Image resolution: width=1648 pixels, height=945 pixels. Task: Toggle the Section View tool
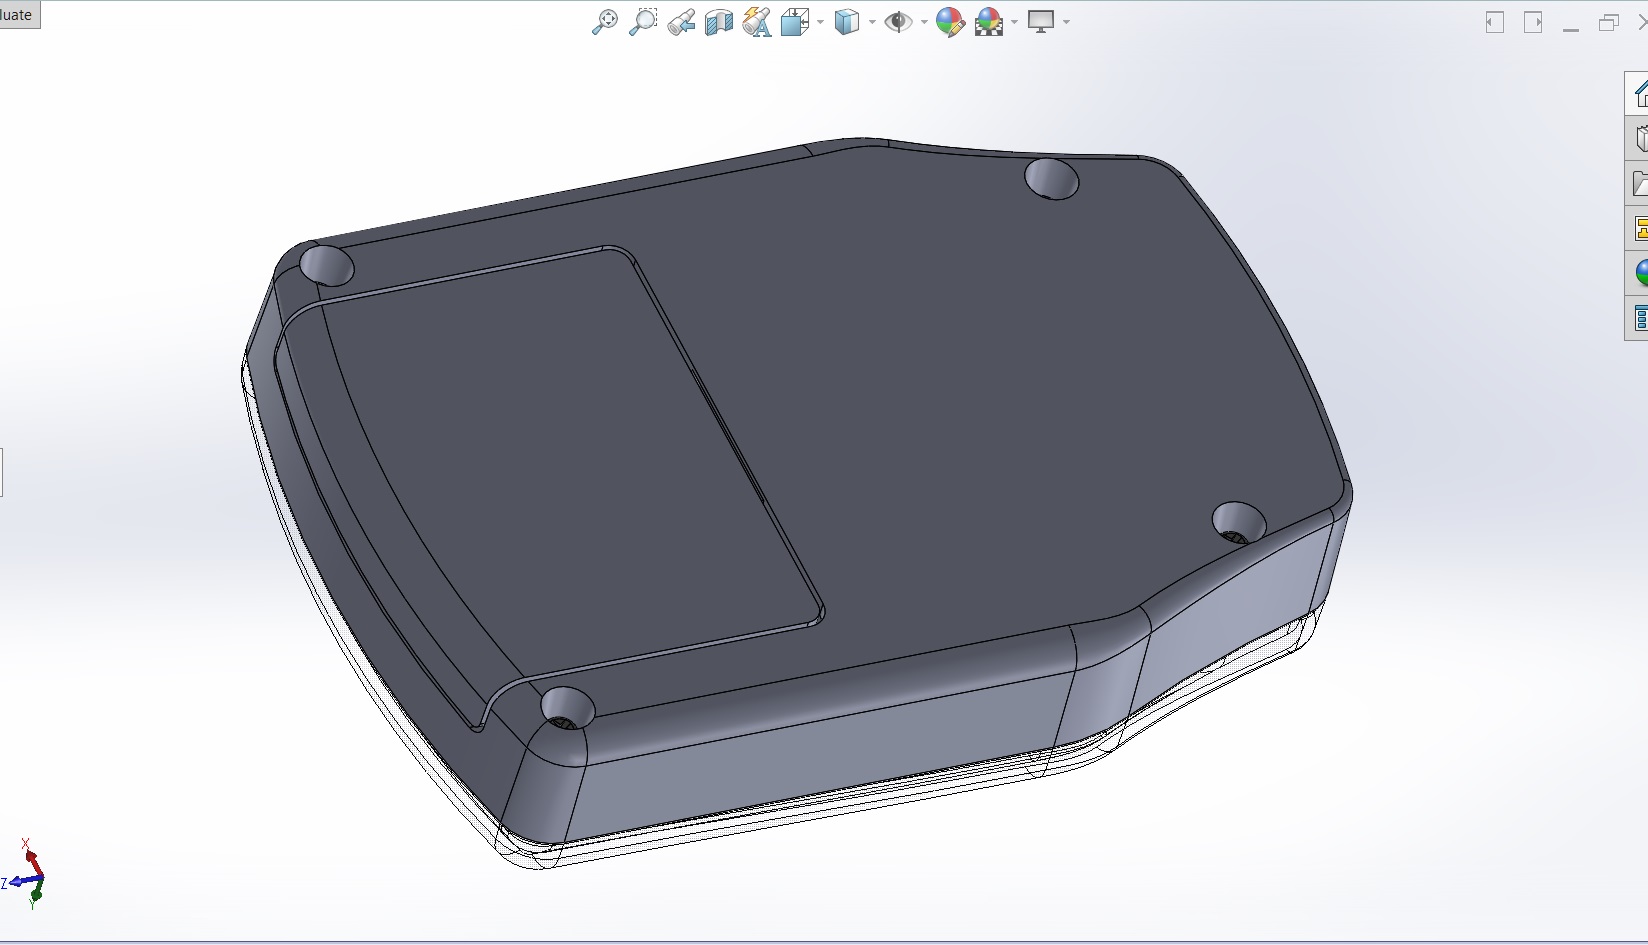click(x=719, y=22)
